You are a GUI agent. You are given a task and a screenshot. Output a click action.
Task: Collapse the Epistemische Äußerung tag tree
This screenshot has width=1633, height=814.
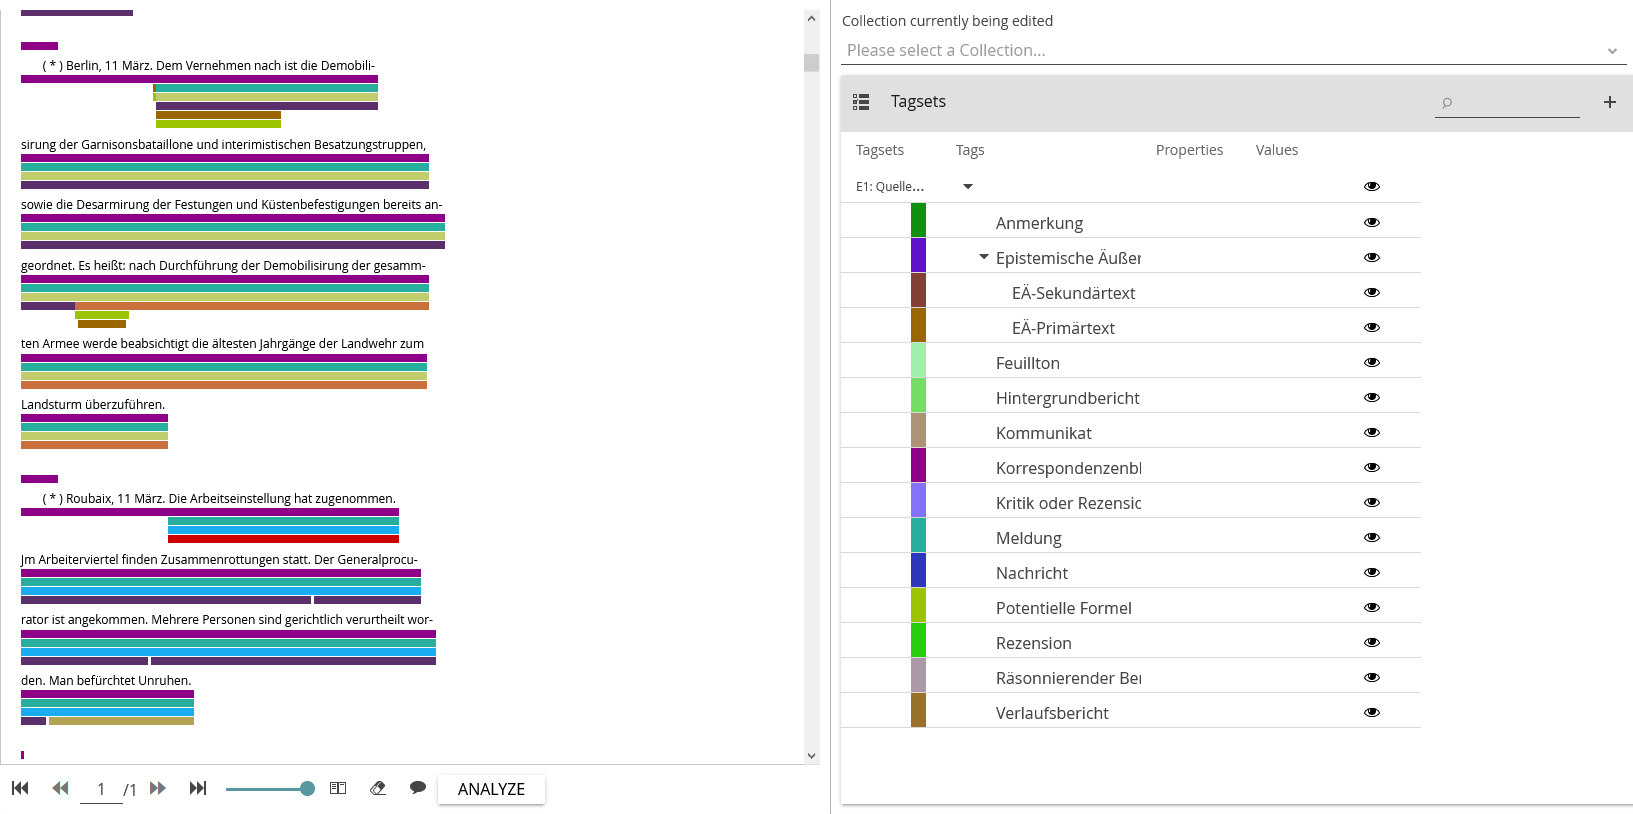(984, 257)
